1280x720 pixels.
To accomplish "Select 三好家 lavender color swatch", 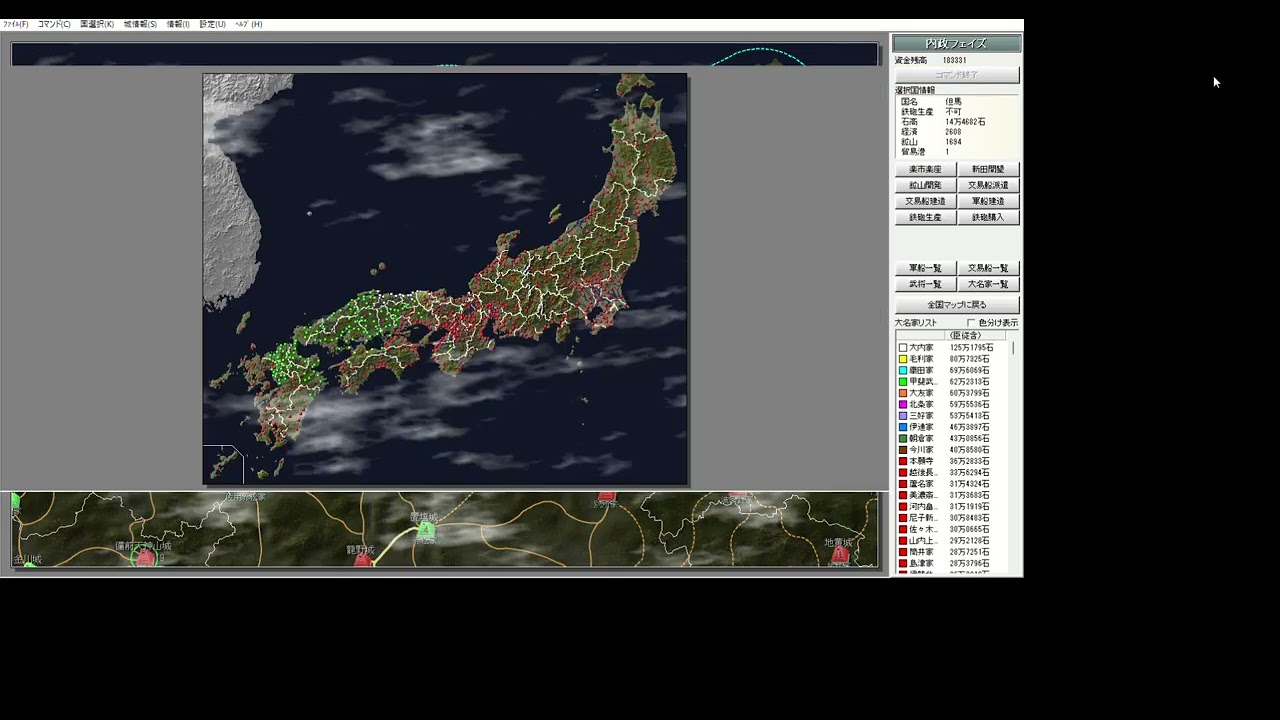I will point(903,416).
